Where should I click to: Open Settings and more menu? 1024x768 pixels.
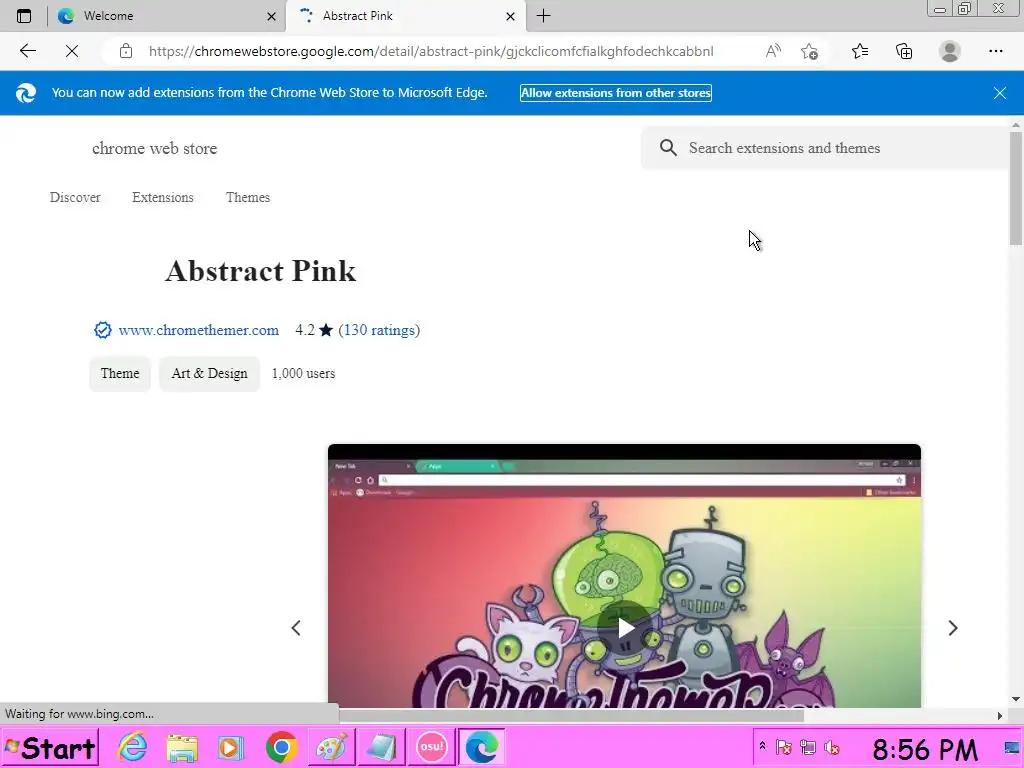point(995,51)
